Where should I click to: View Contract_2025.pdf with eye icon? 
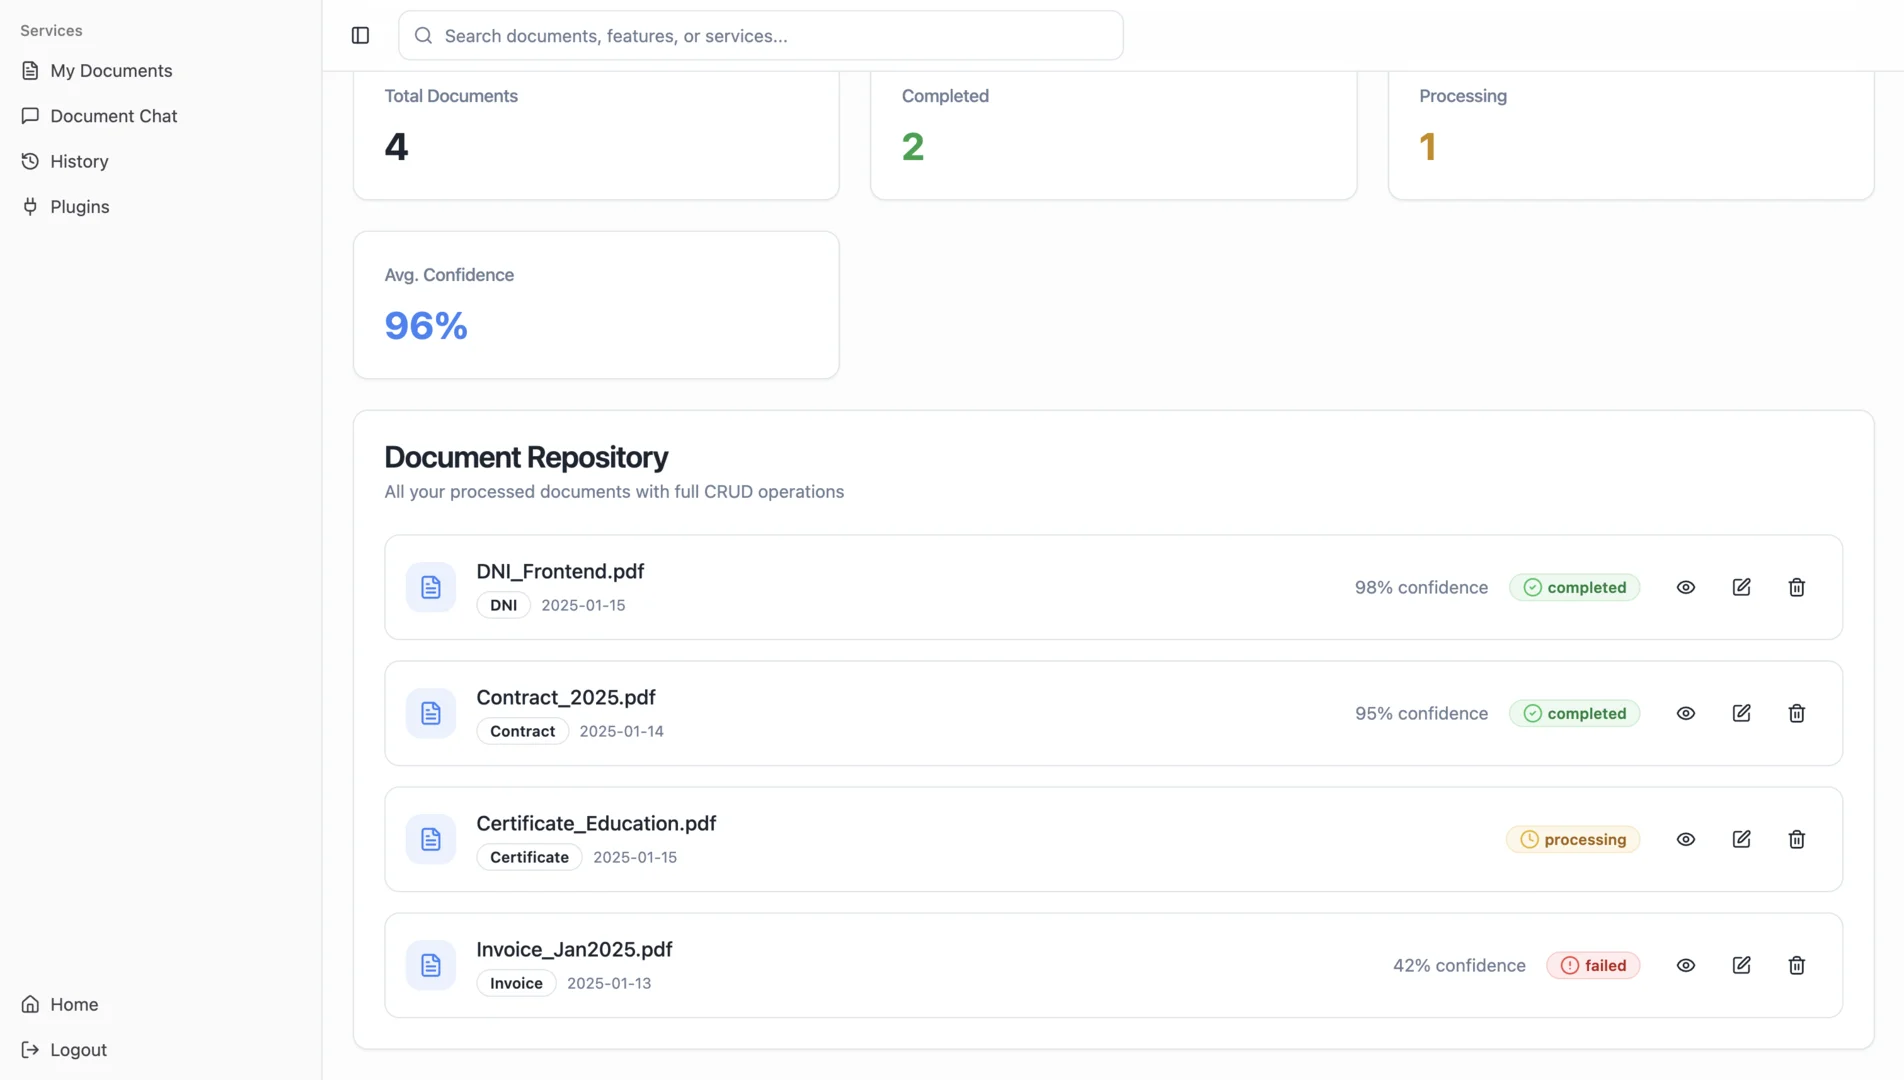coord(1686,713)
